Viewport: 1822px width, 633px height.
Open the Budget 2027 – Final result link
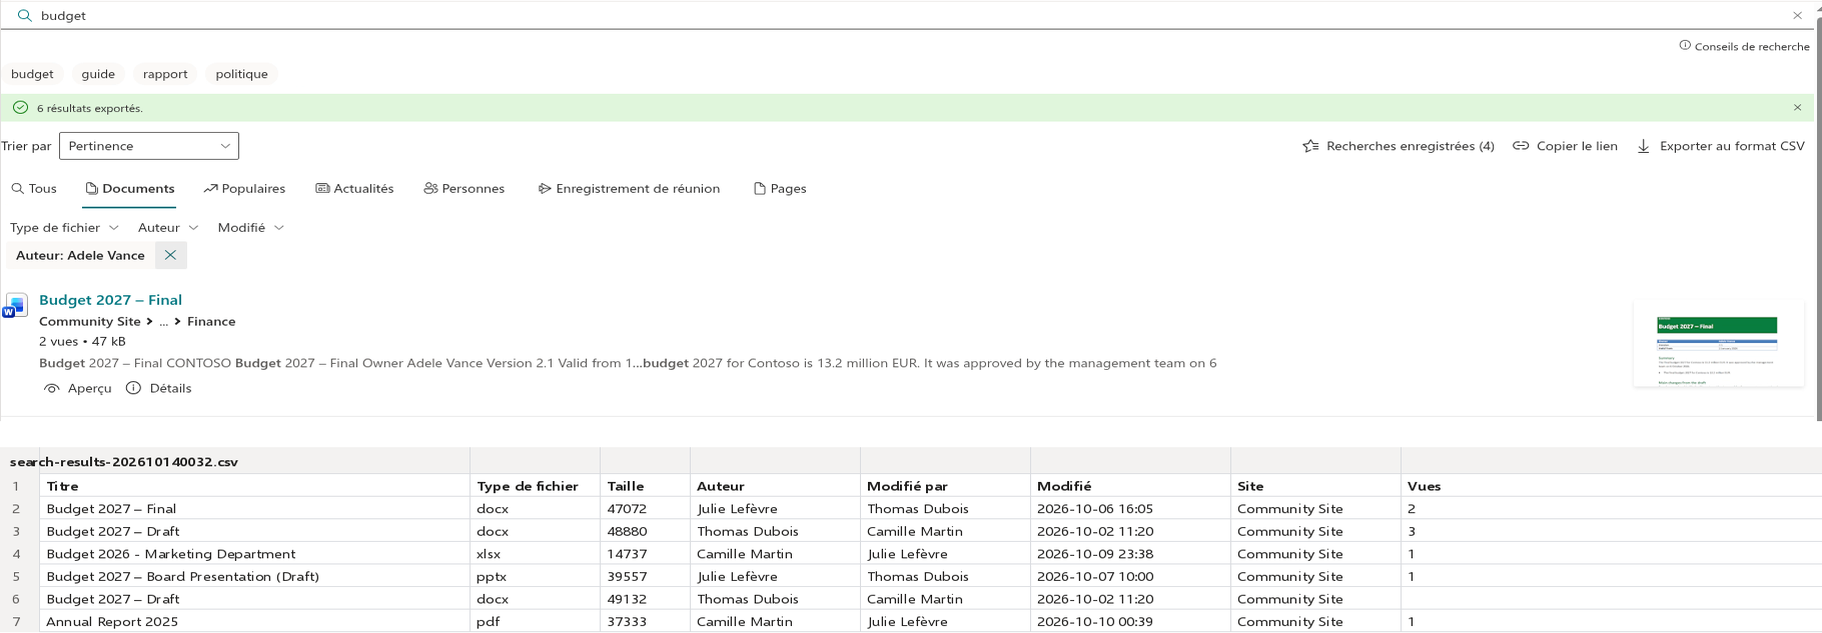point(110,299)
